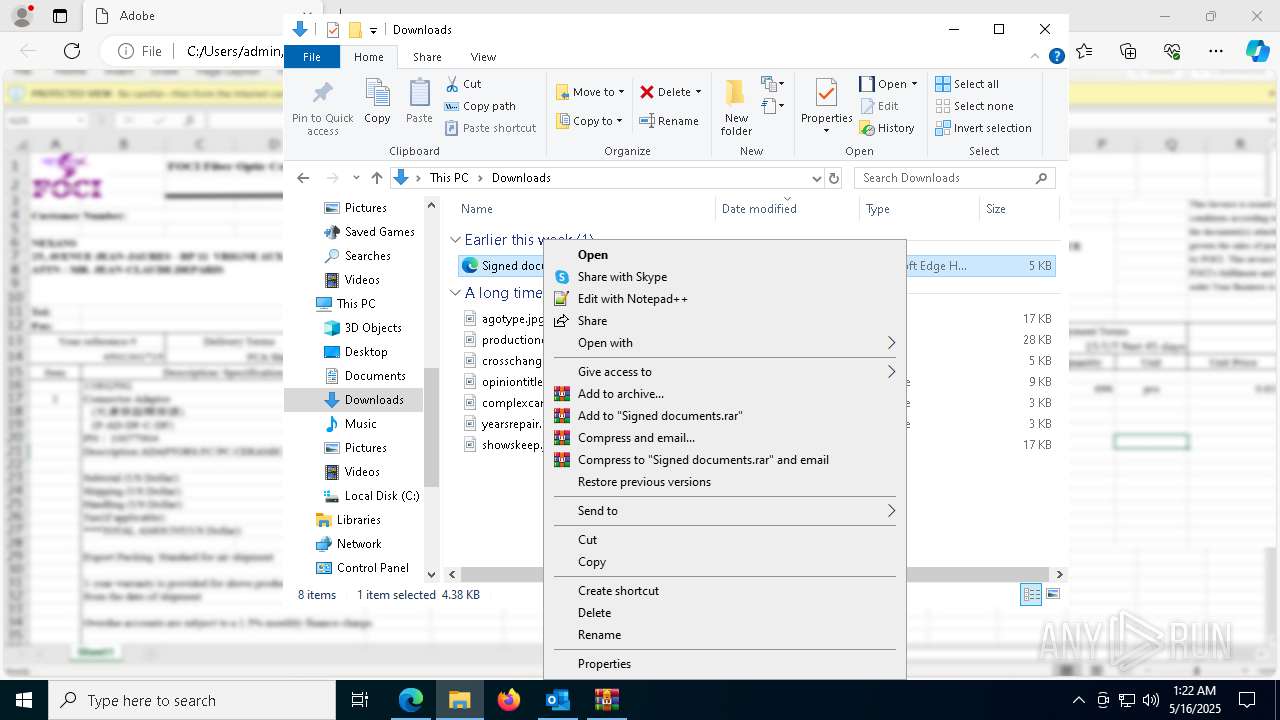Choose Properties in context menu
This screenshot has height=720, width=1280.
click(725, 664)
